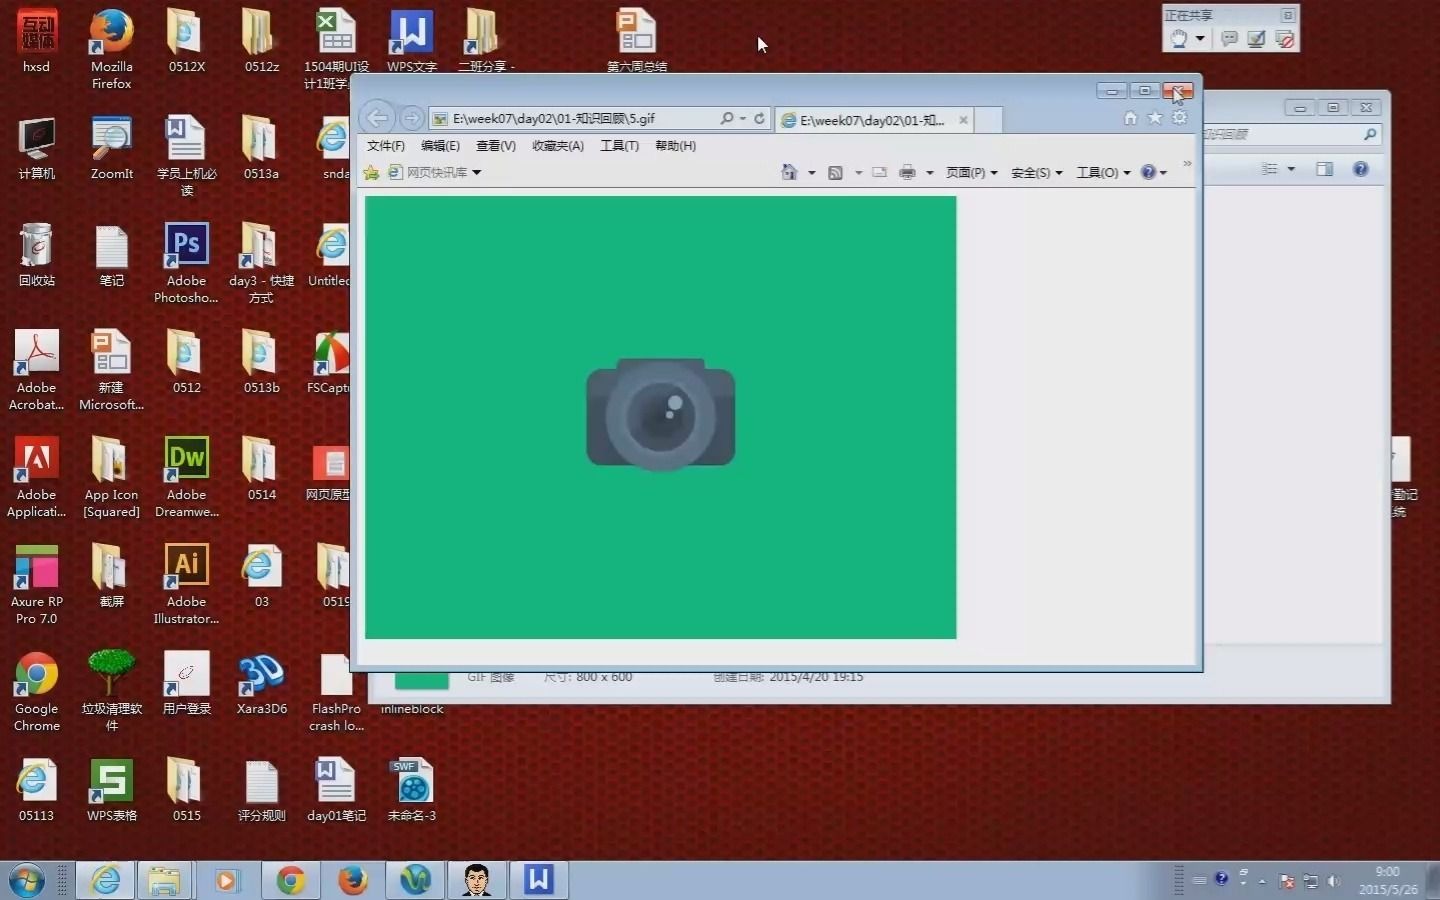Open the 帮助(H) menu
The width and height of the screenshot is (1440, 900).
(676, 146)
